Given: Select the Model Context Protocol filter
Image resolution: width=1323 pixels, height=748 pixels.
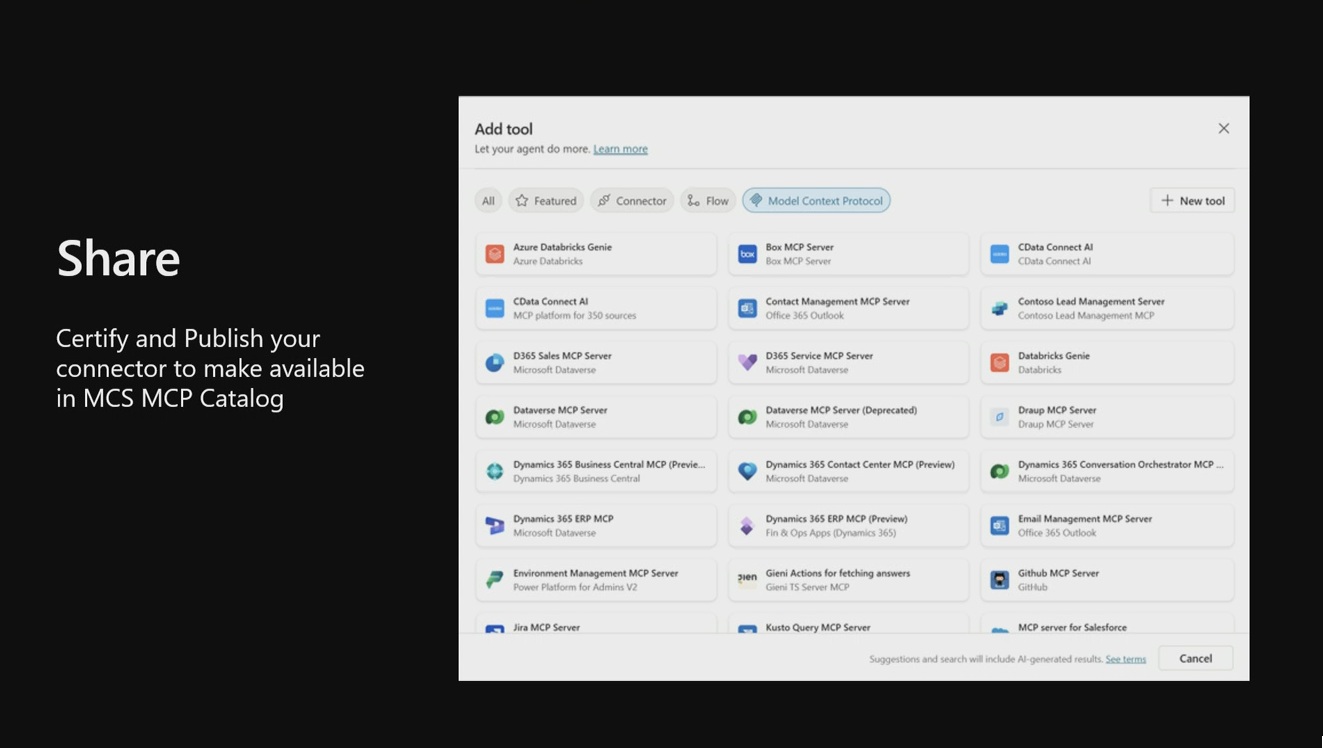Looking at the screenshot, I should coord(816,201).
